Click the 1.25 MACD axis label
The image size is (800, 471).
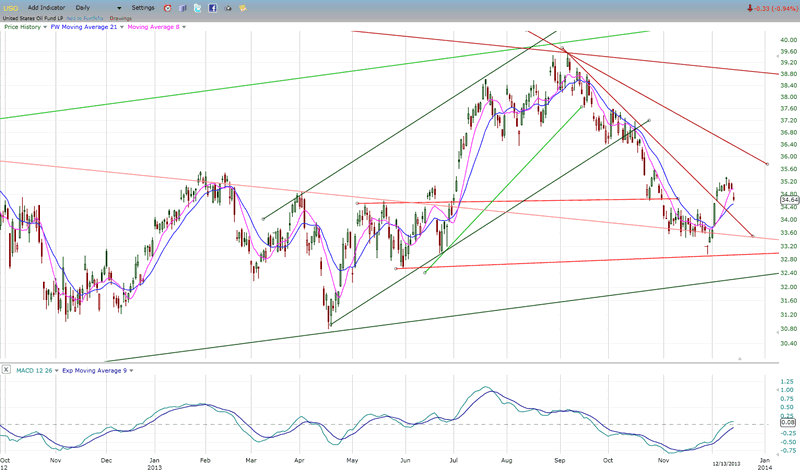tap(787, 382)
